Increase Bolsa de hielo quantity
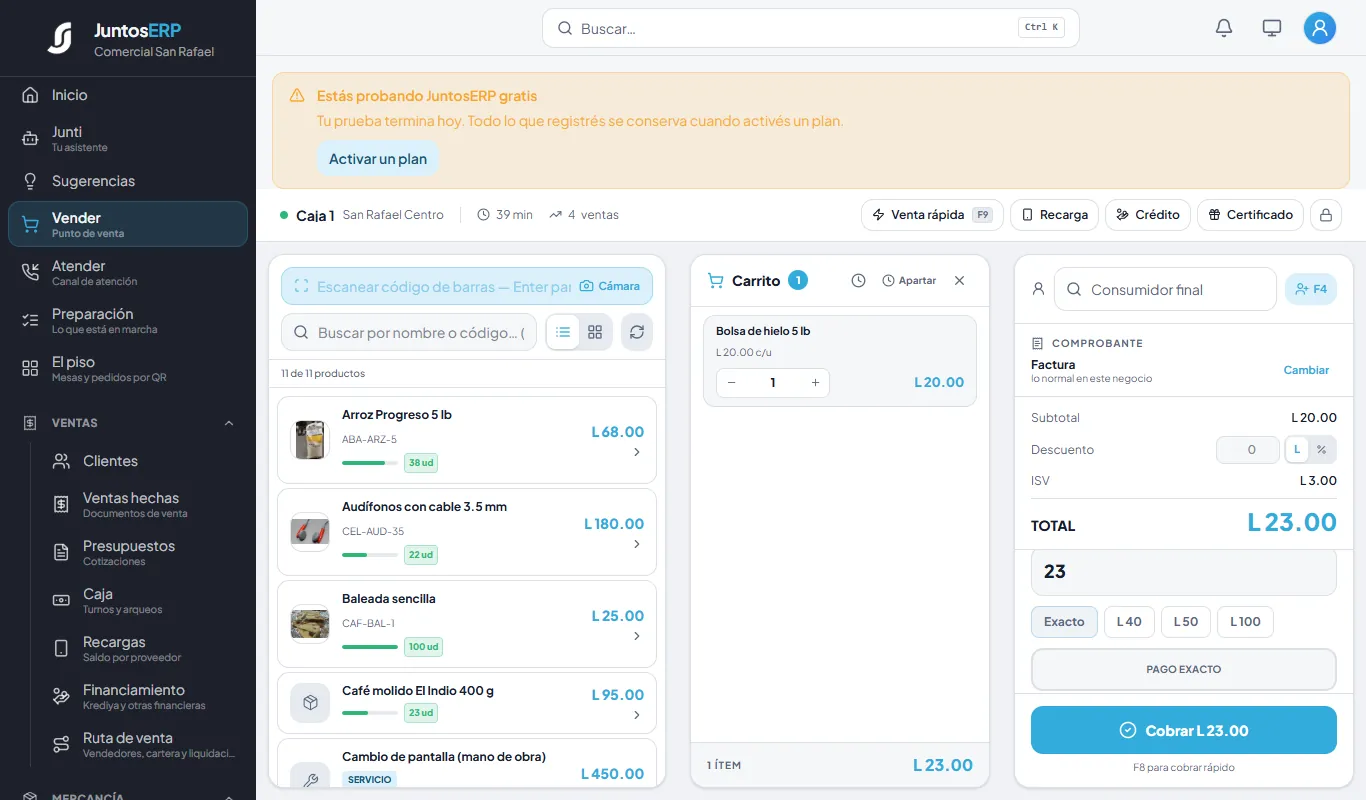 click(x=815, y=383)
